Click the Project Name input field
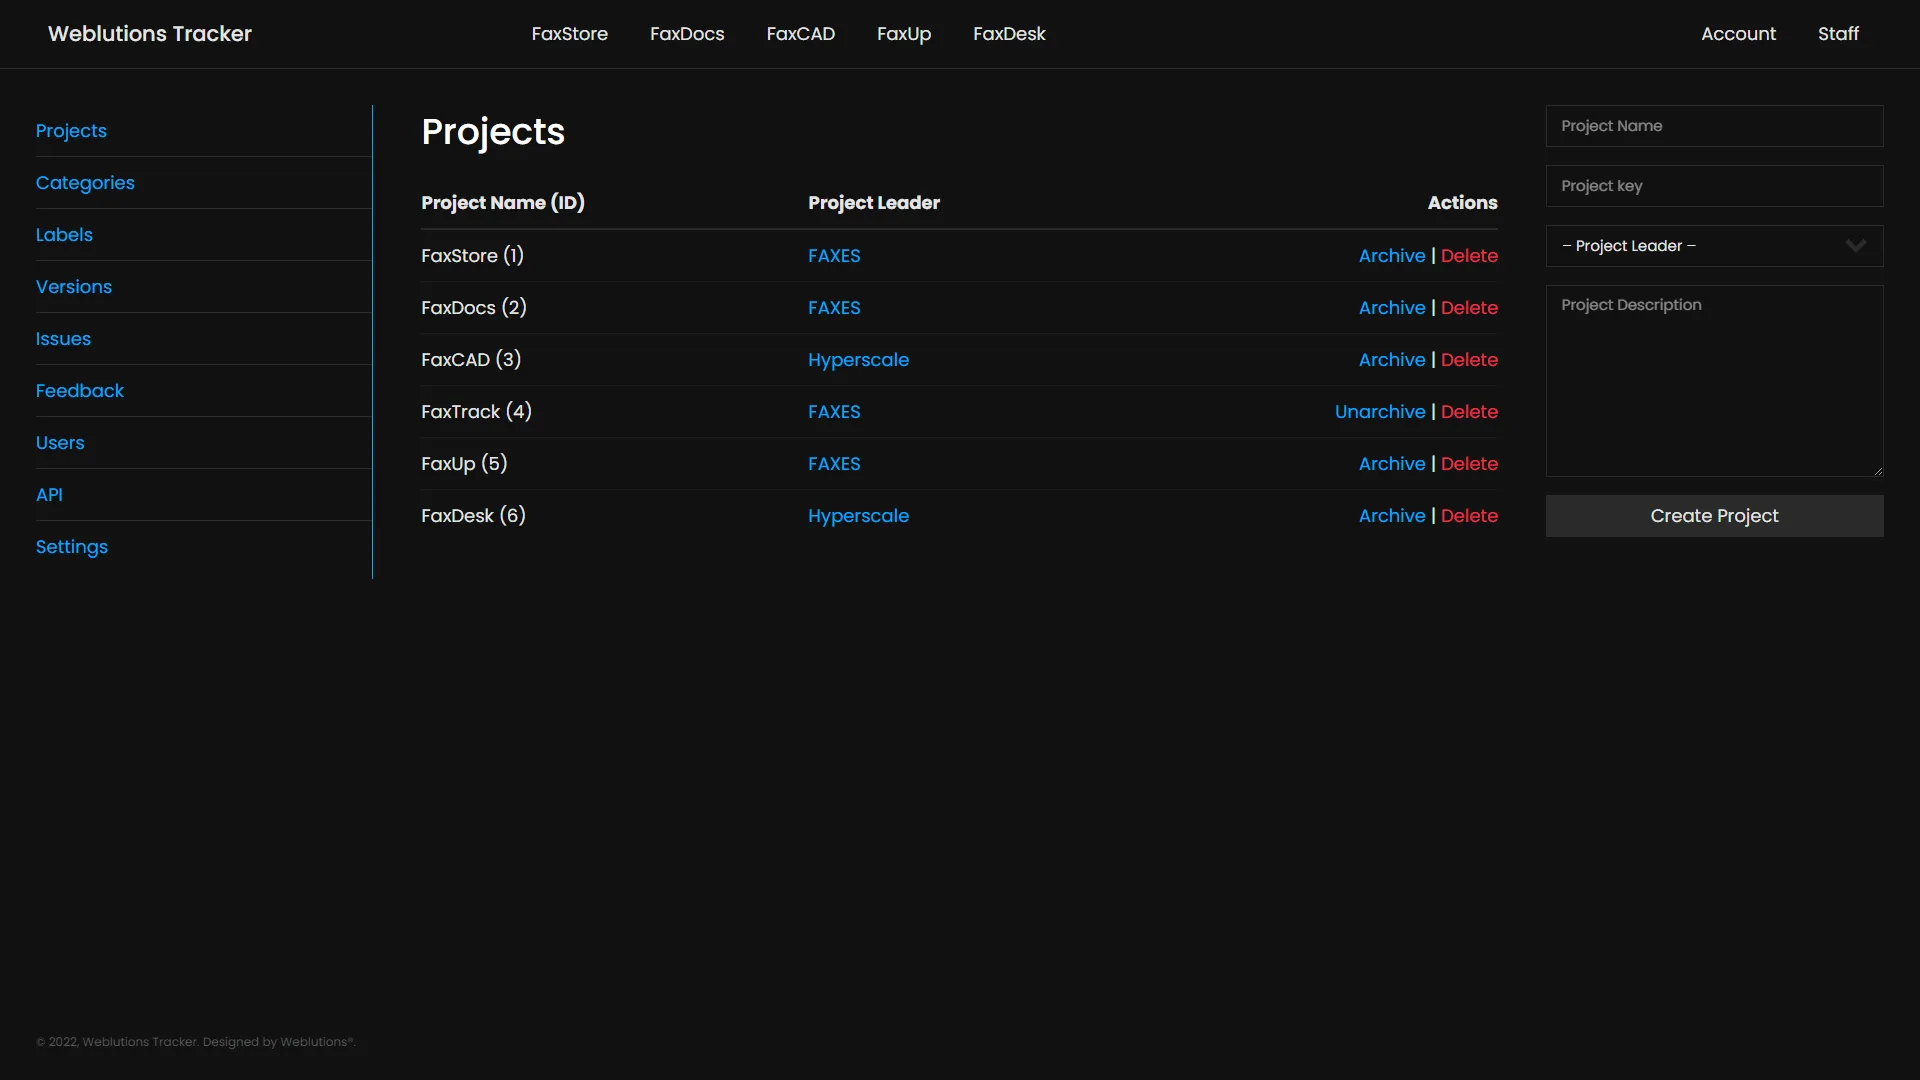Viewport: 1920px width, 1080px height. 1714,126
